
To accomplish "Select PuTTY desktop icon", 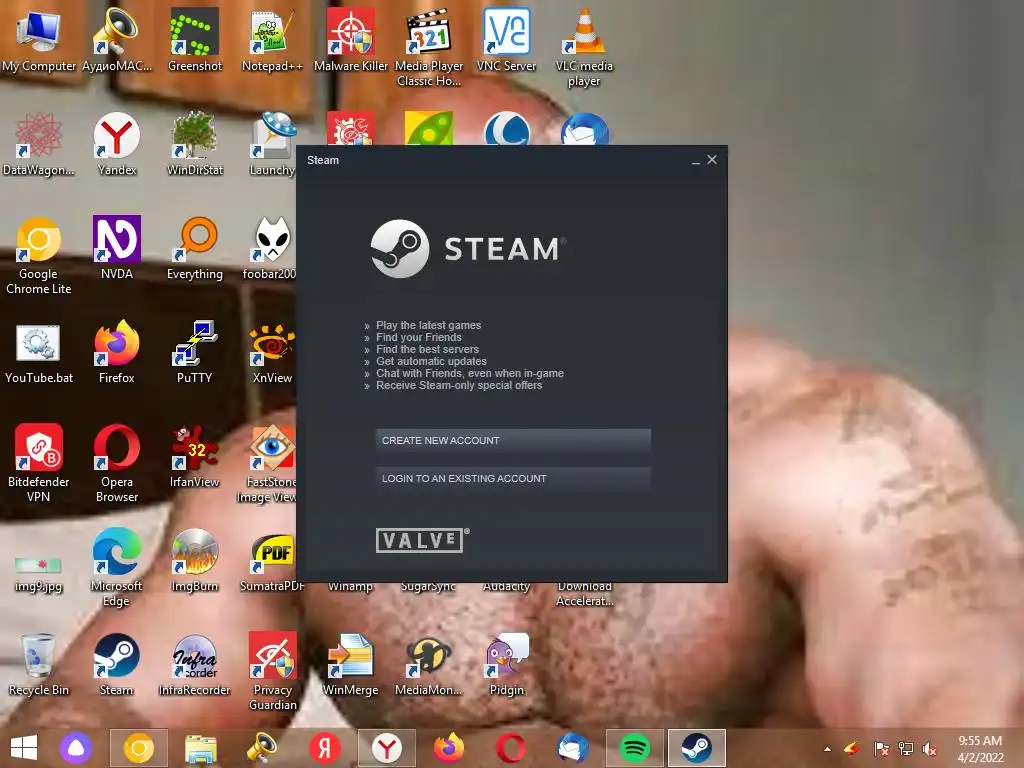I will pyautogui.click(x=195, y=352).
